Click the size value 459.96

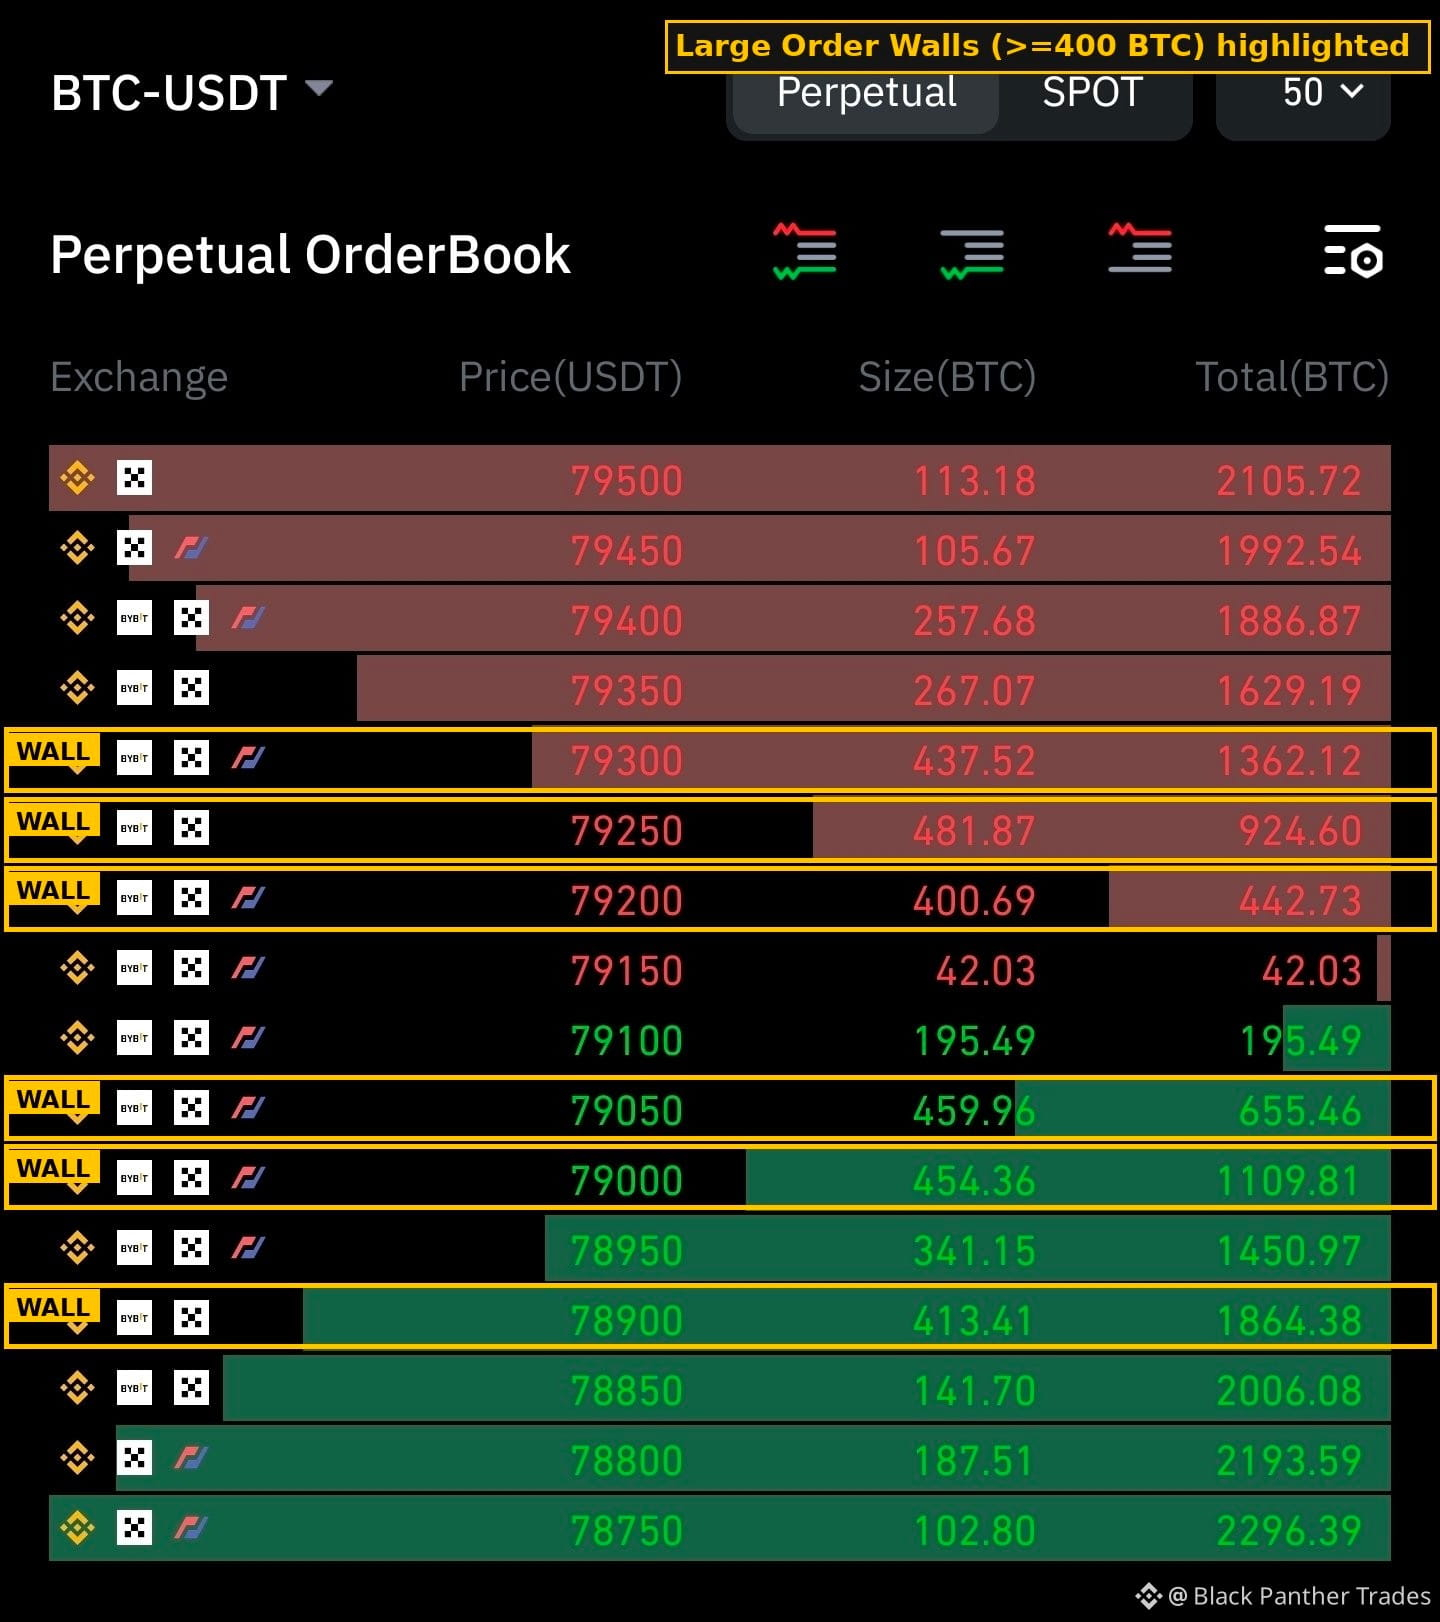(x=975, y=1111)
